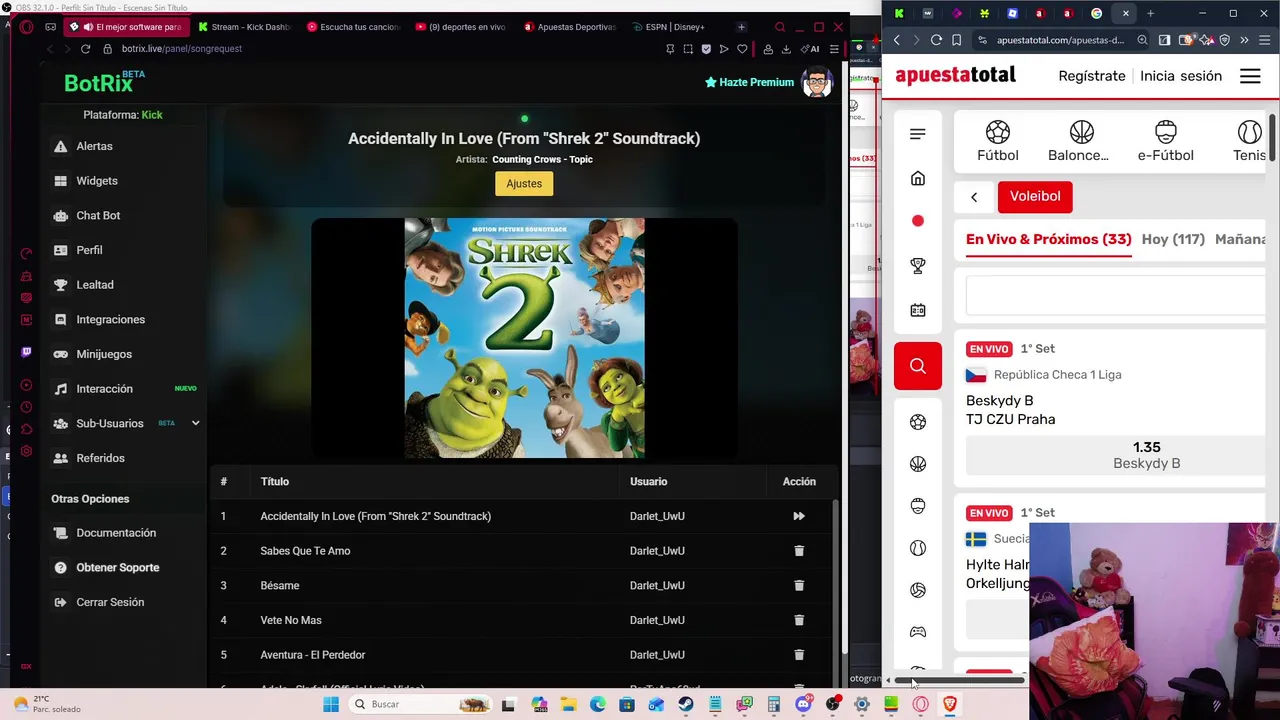
Task: Open Referidos in the BotRix sidebar
Action: [x=100, y=458]
